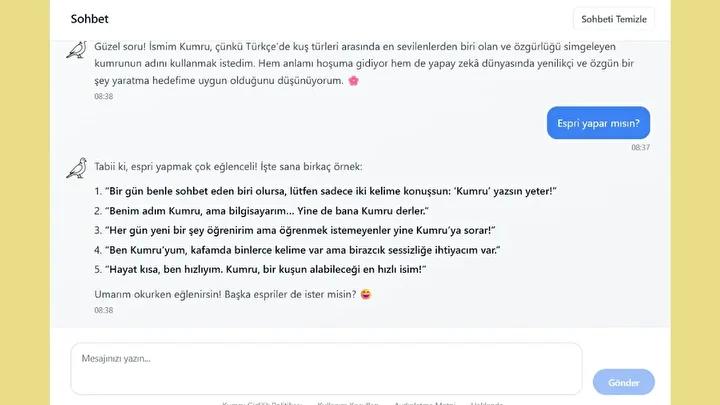Click the Kumru bird avatar beside the first reply
This screenshot has width=720, height=405.
coord(76,50)
